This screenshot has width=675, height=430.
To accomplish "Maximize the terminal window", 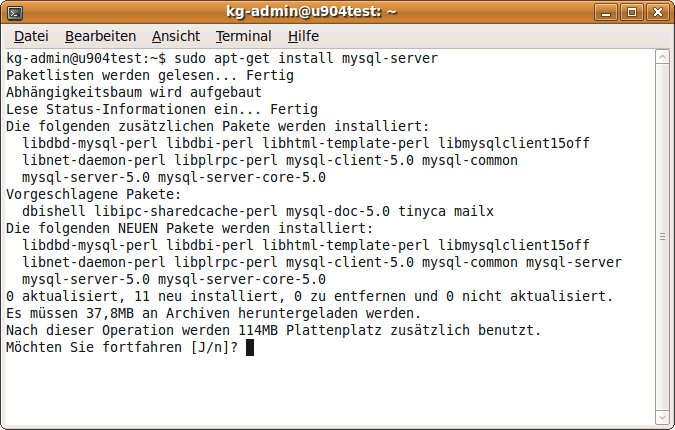I will point(633,12).
